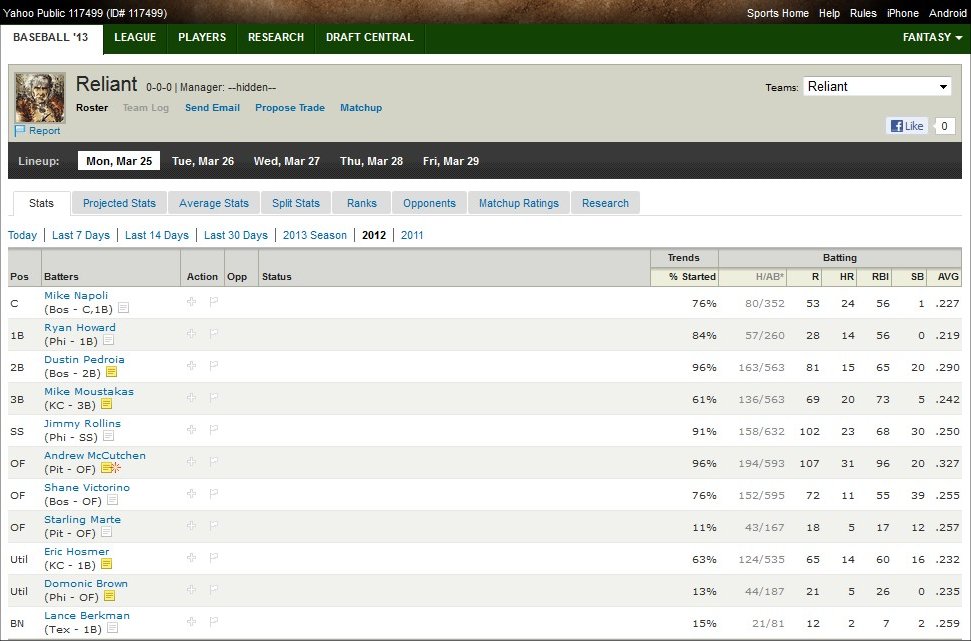Open player notes for Lance Berkman
The height and width of the screenshot is (641, 971).
pos(112,628)
